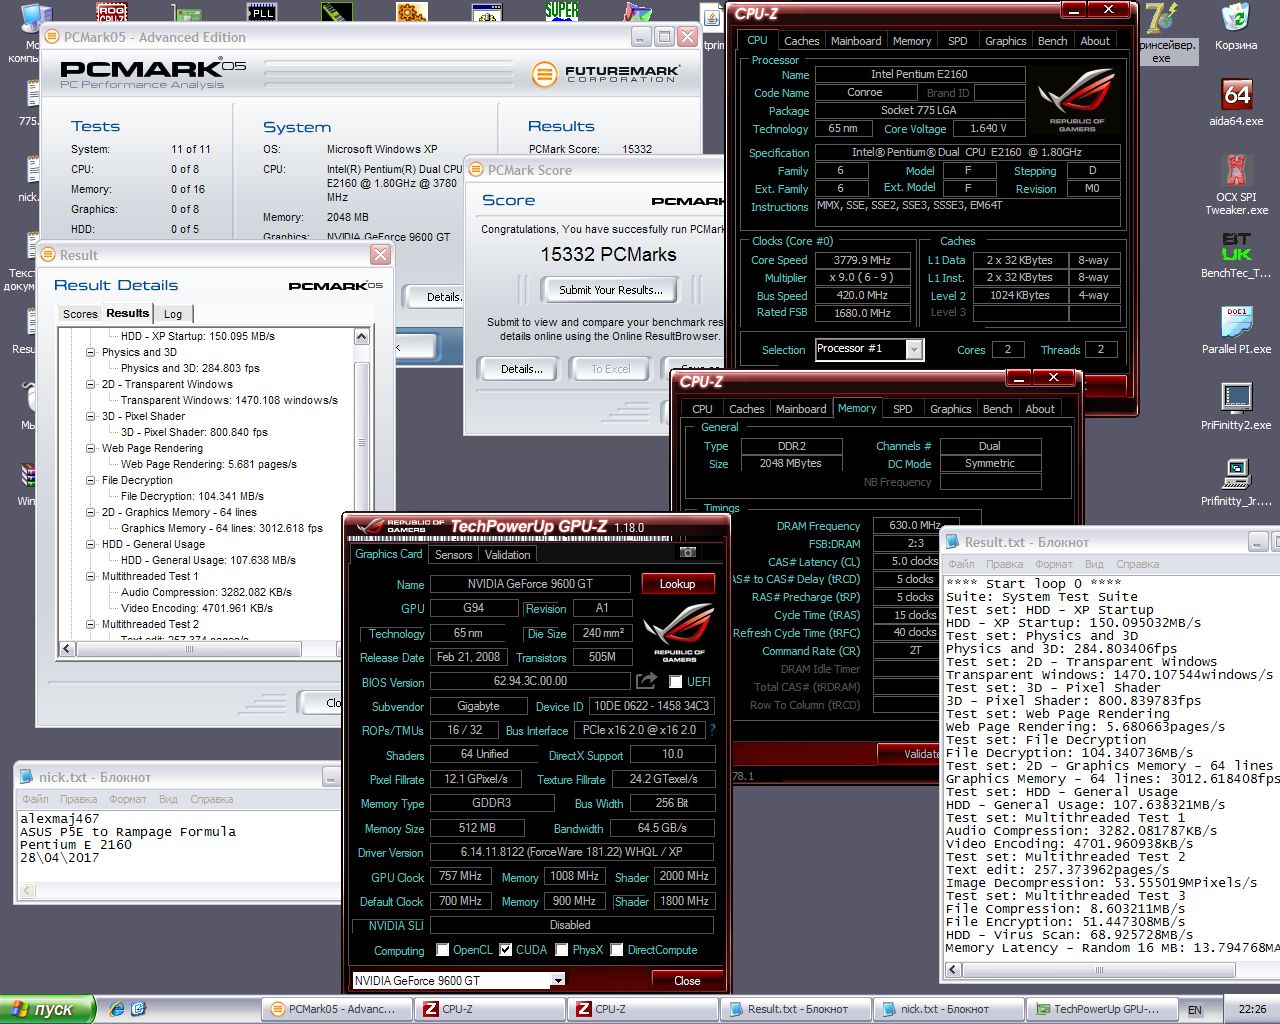The height and width of the screenshot is (1024, 1280).
Task: Toggle the CUDA checkbox in GPU-Z
Action: tap(506, 950)
